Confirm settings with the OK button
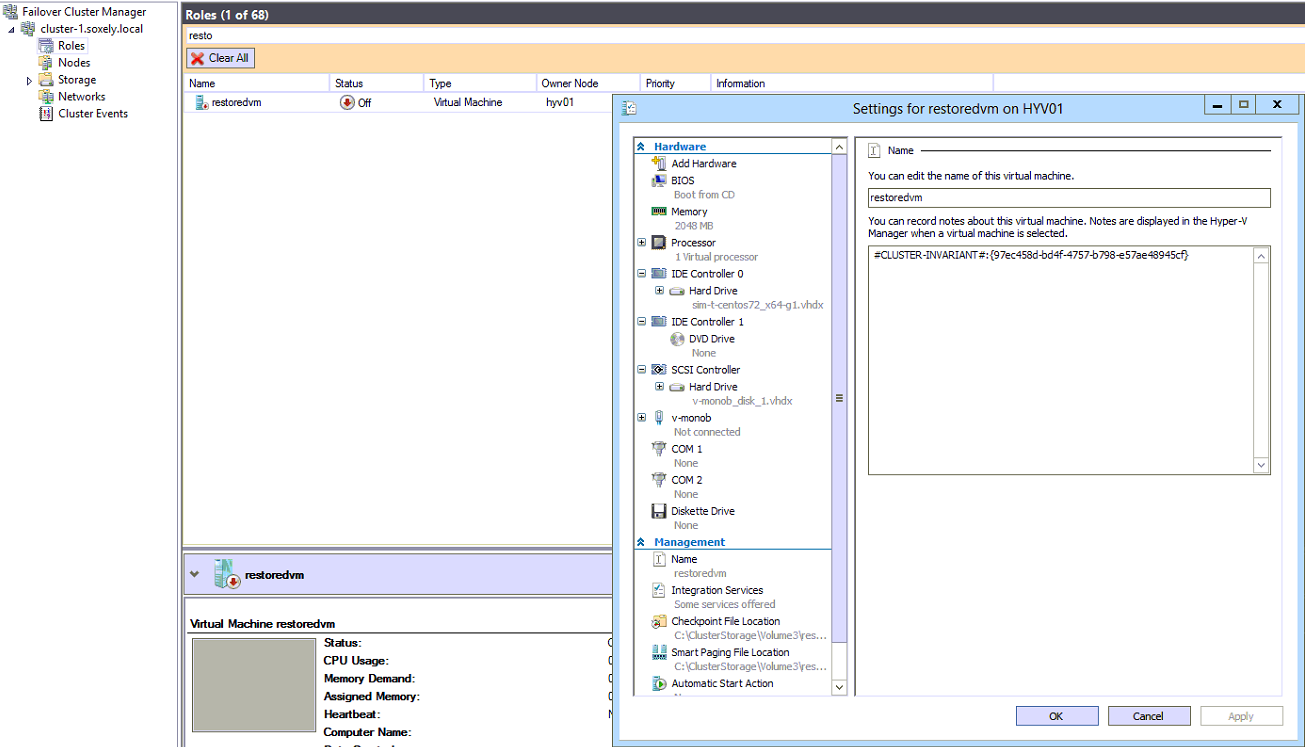Viewport: 1305px width, 747px height. click(x=1056, y=715)
